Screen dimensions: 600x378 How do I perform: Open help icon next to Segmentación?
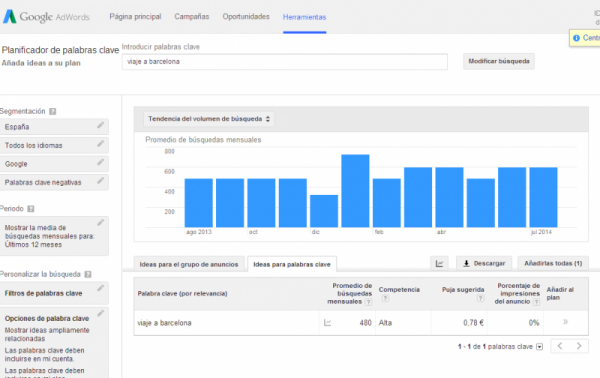pos(53,111)
